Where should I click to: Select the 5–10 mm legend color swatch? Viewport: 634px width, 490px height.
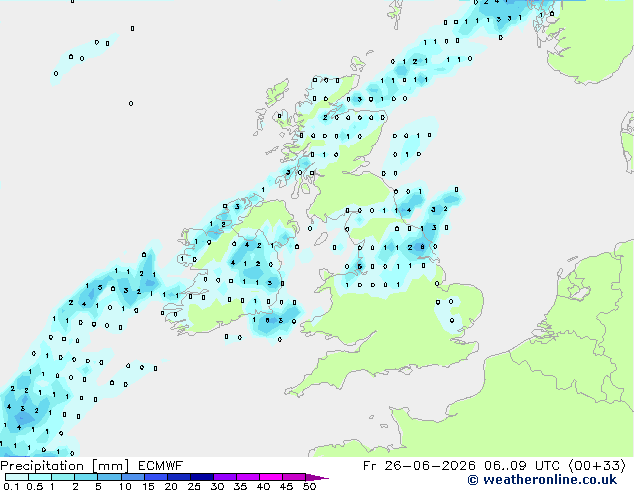[x=109, y=477]
